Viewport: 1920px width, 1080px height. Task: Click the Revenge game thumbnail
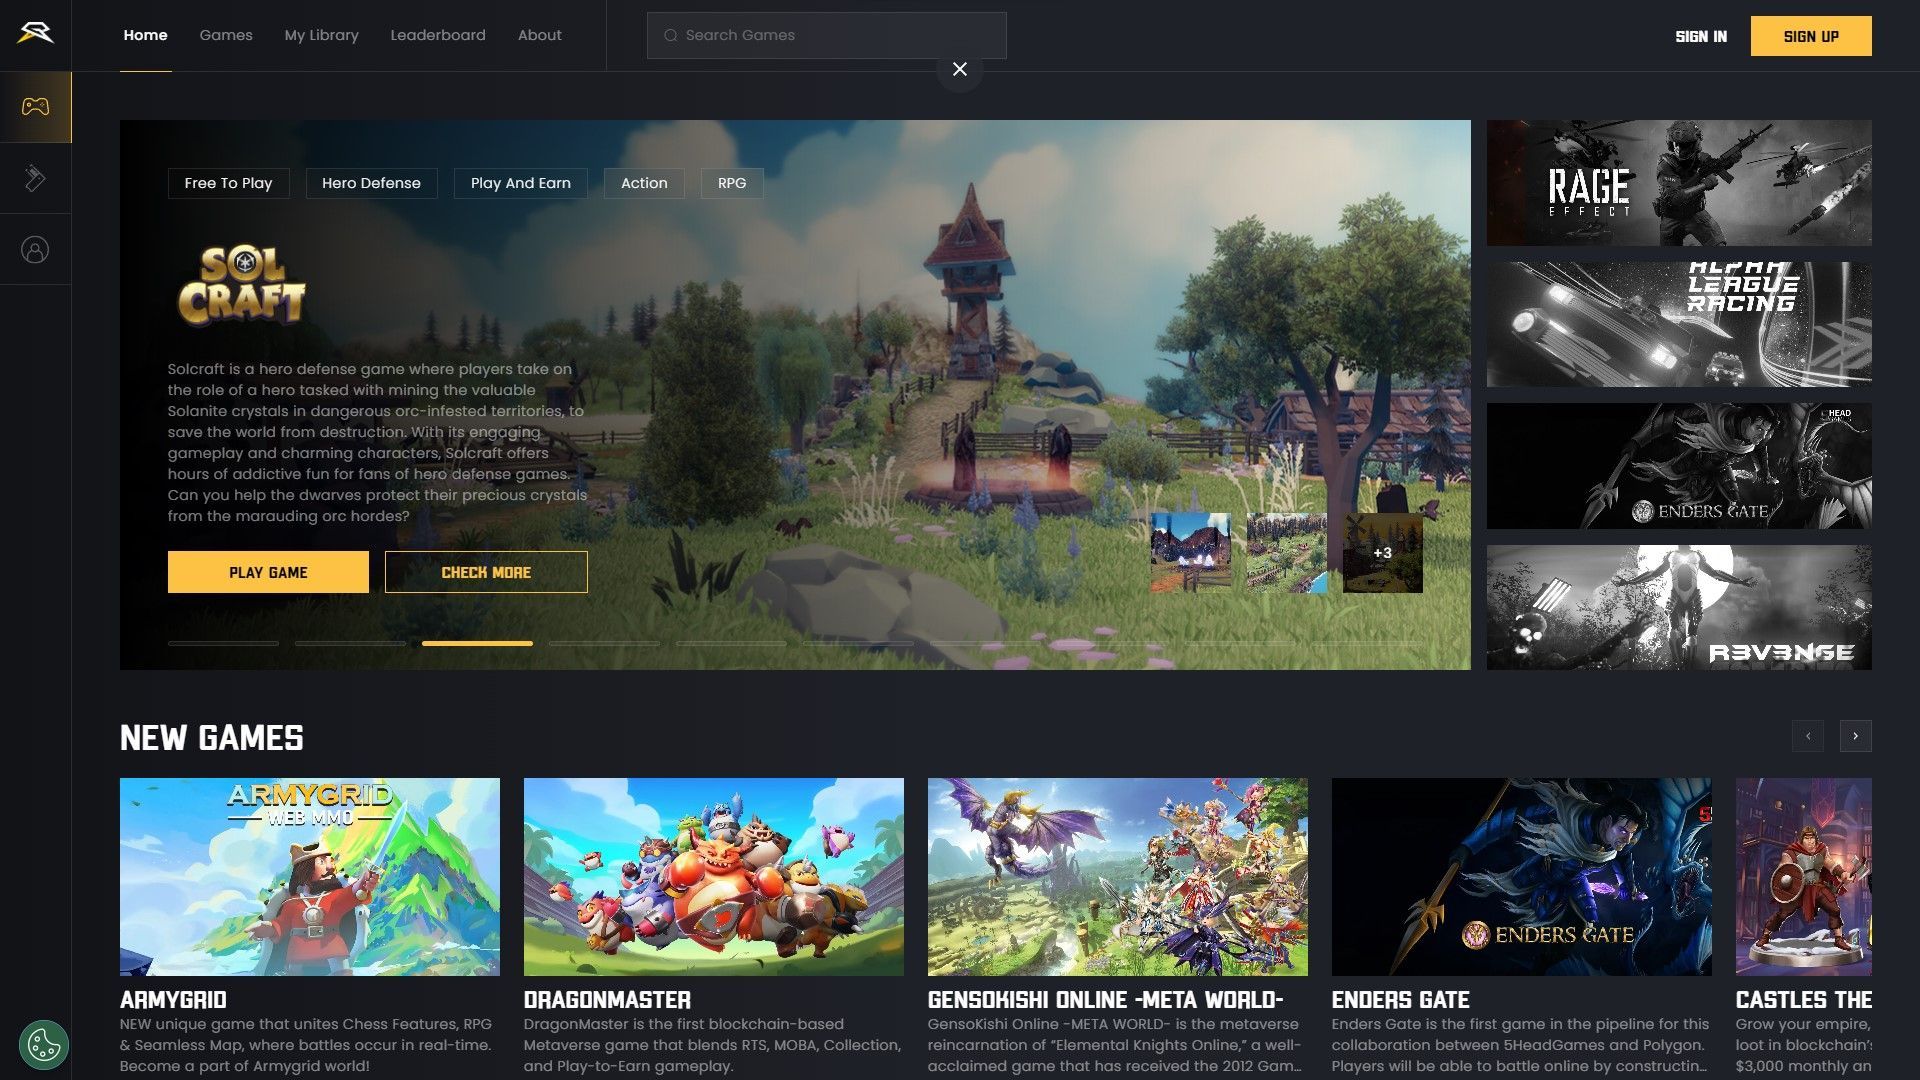click(1677, 607)
